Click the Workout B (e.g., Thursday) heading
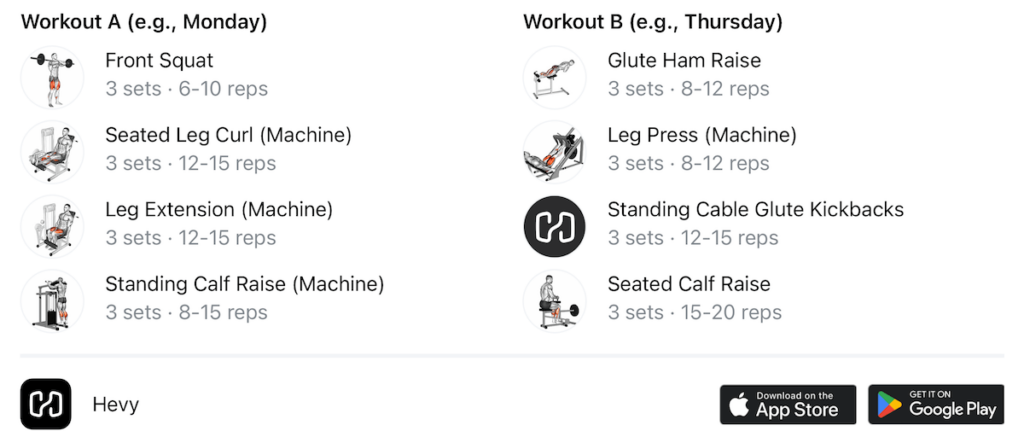This screenshot has width=1024, height=431. point(652,22)
